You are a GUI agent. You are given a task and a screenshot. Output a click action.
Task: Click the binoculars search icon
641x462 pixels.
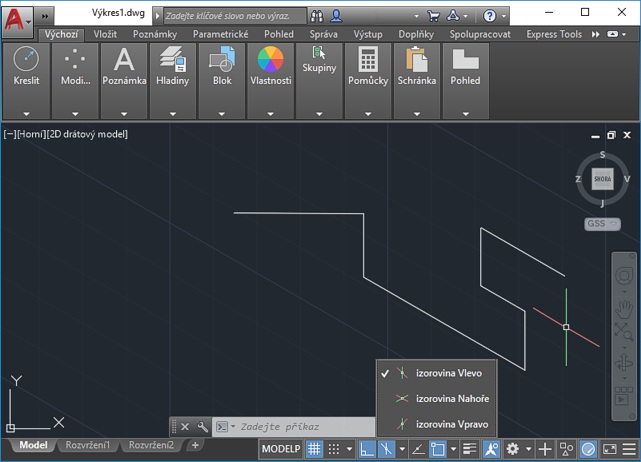pos(317,16)
